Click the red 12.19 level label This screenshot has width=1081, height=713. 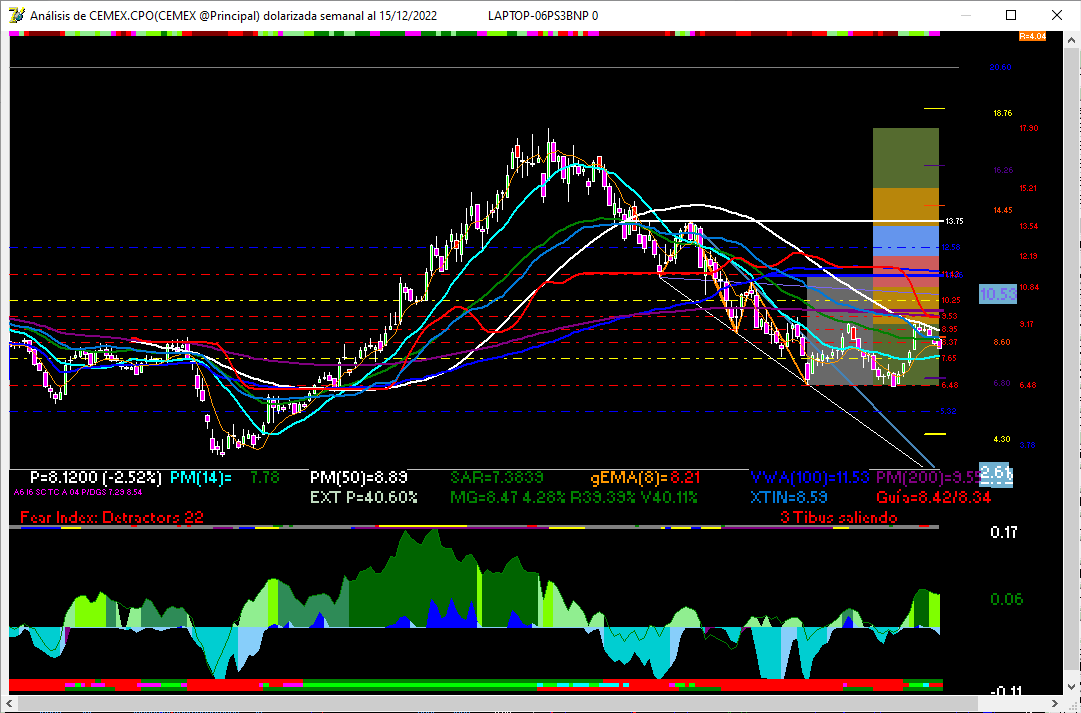click(x=1029, y=257)
